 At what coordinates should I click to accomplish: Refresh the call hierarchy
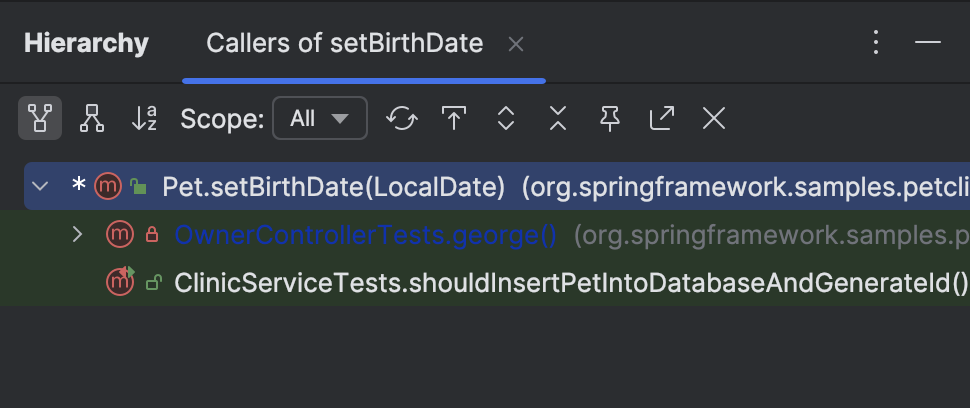pos(402,119)
